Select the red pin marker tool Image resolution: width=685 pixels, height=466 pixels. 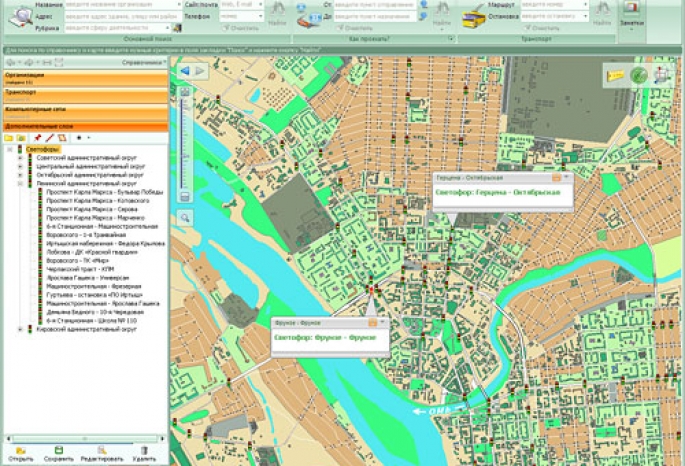pyautogui.click(x=37, y=137)
